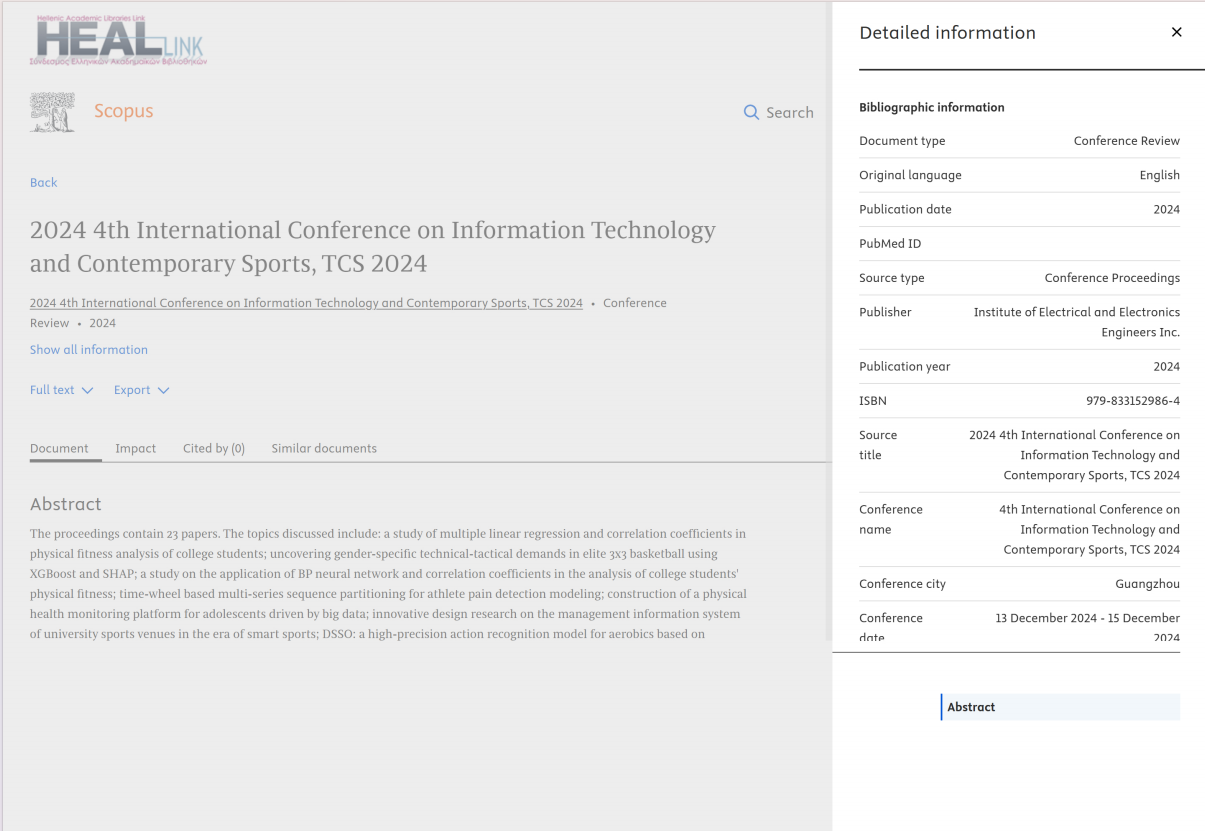This screenshot has height=831, width=1205.
Task: Go Back to previous page
Action: 44,182
